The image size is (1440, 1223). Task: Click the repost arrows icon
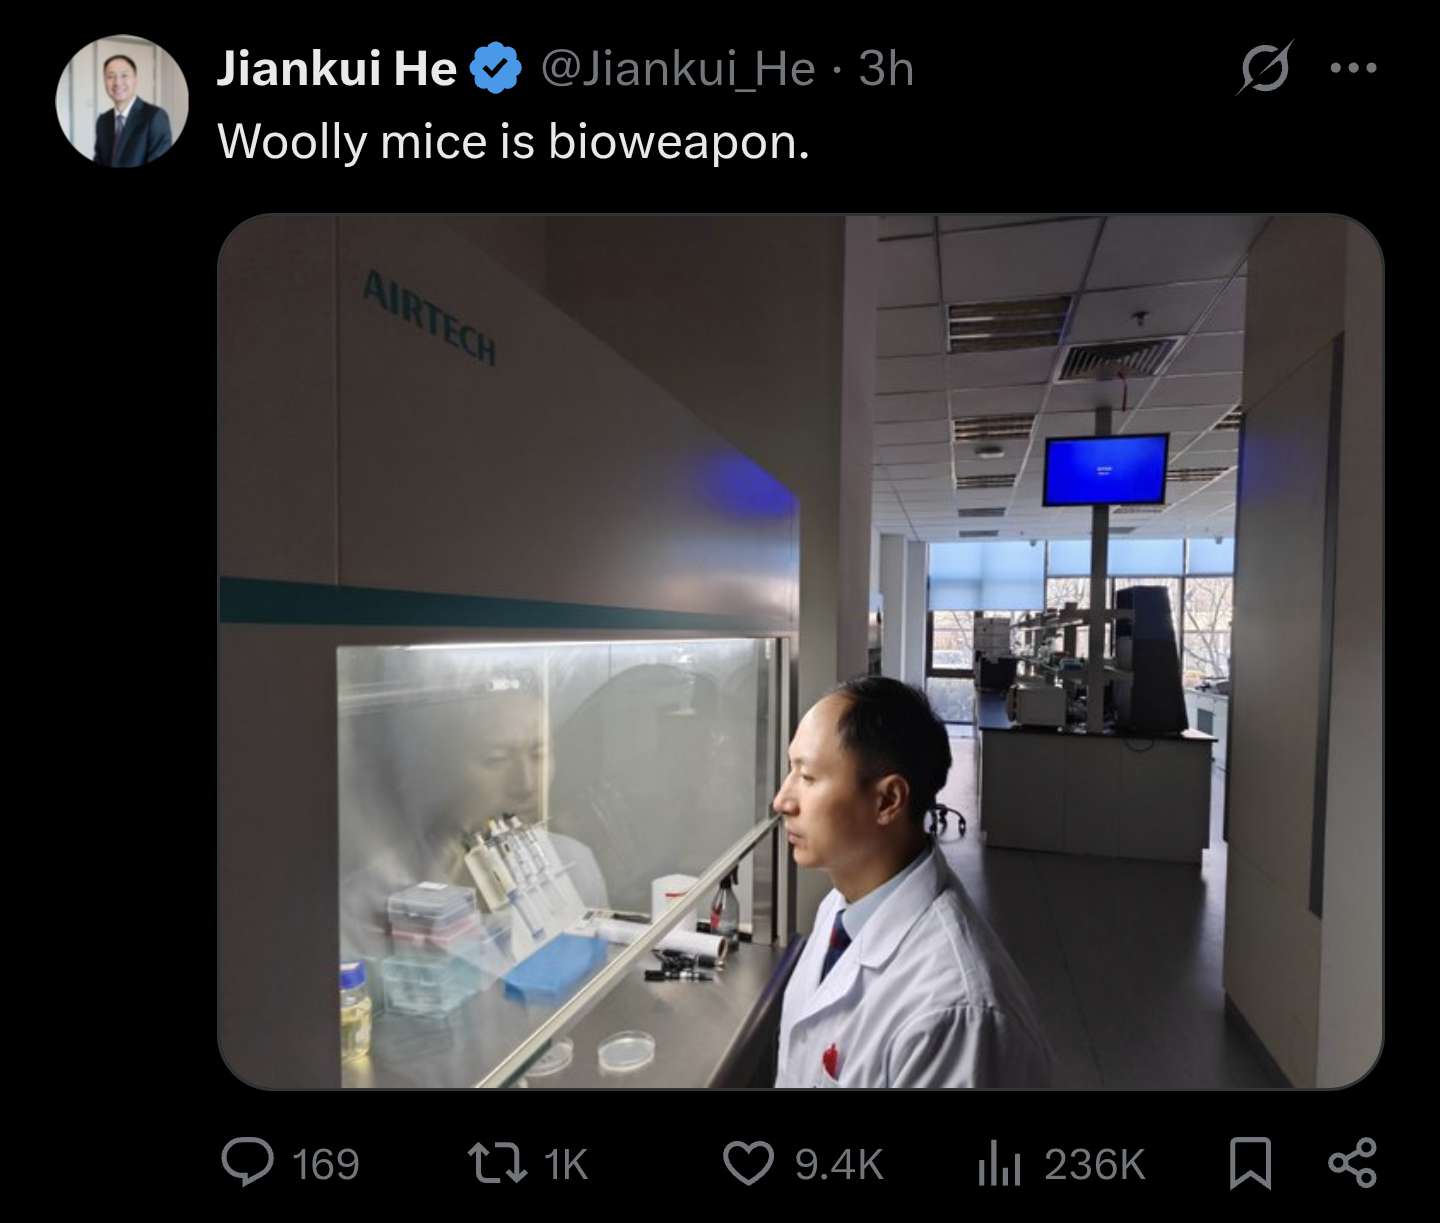[497, 1164]
